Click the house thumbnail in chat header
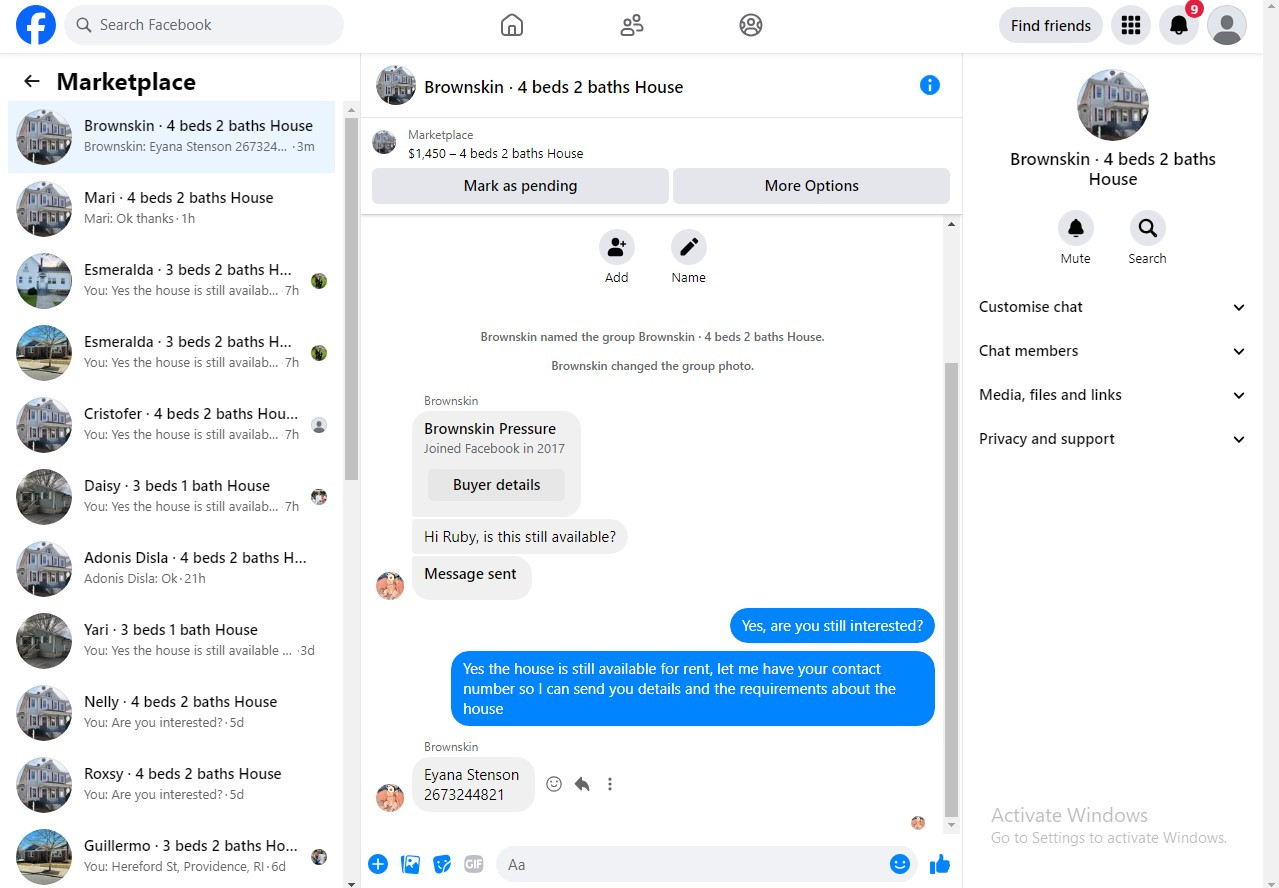Viewport: 1279px width, 888px height. click(x=396, y=85)
